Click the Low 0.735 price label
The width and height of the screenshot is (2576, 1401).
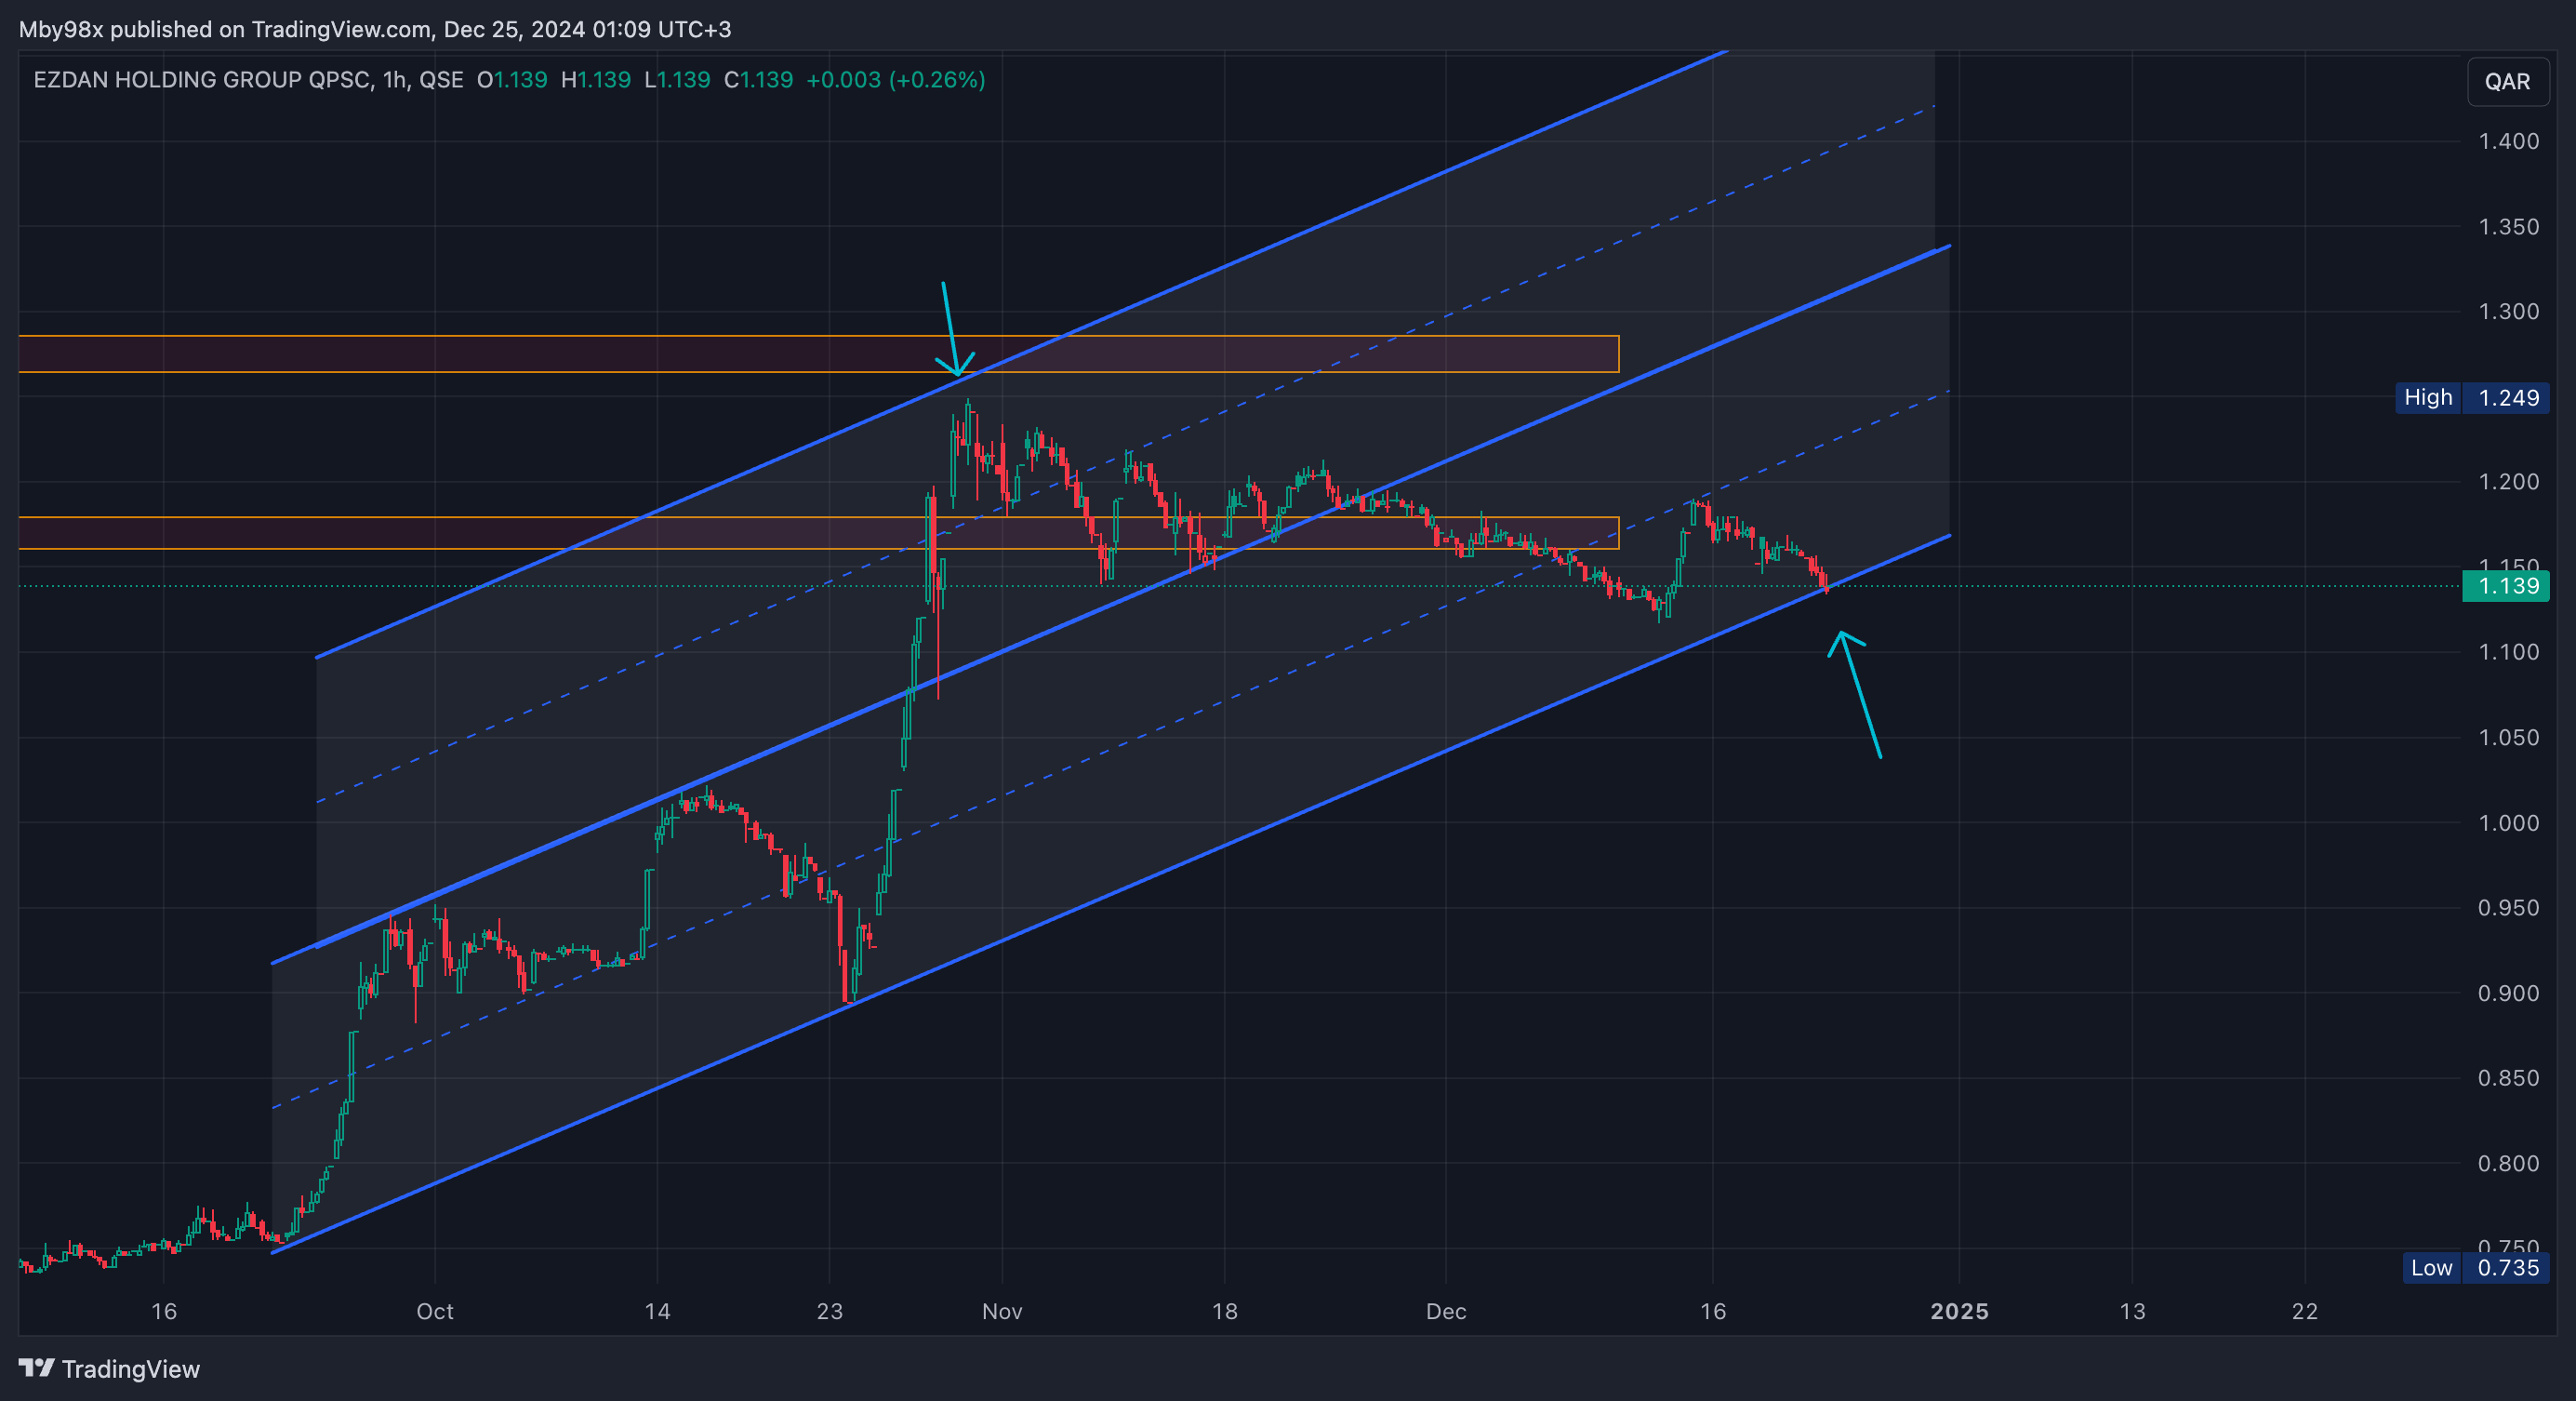[x=2475, y=1268]
